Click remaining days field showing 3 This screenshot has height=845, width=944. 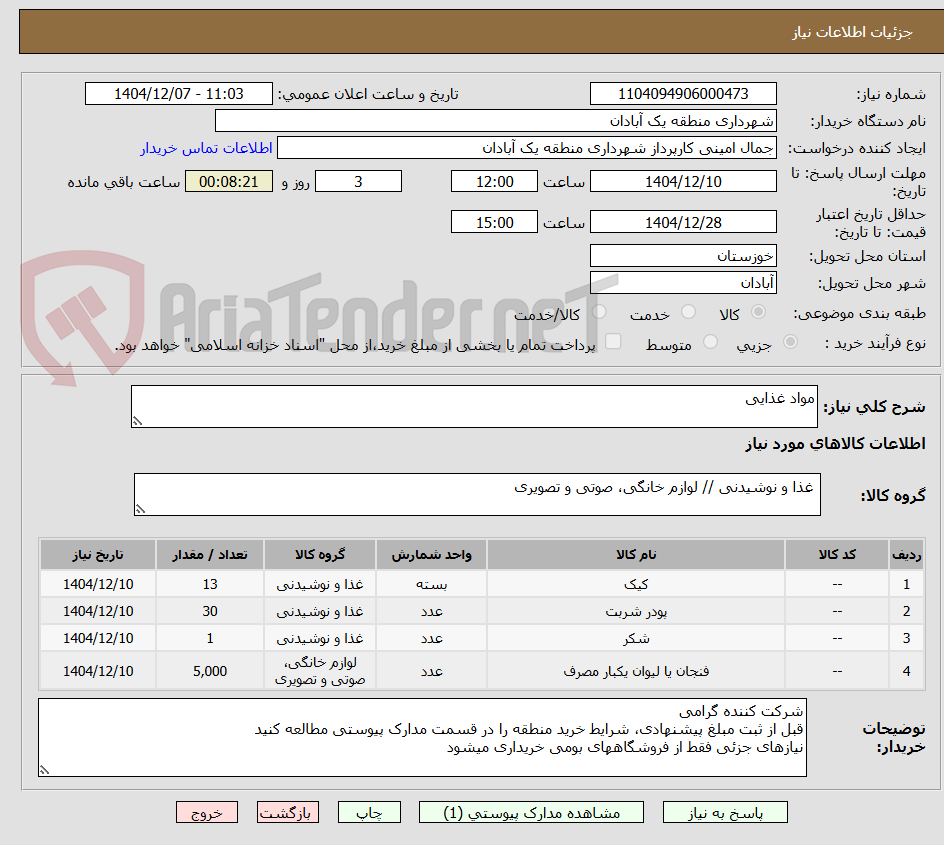coord(358,181)
